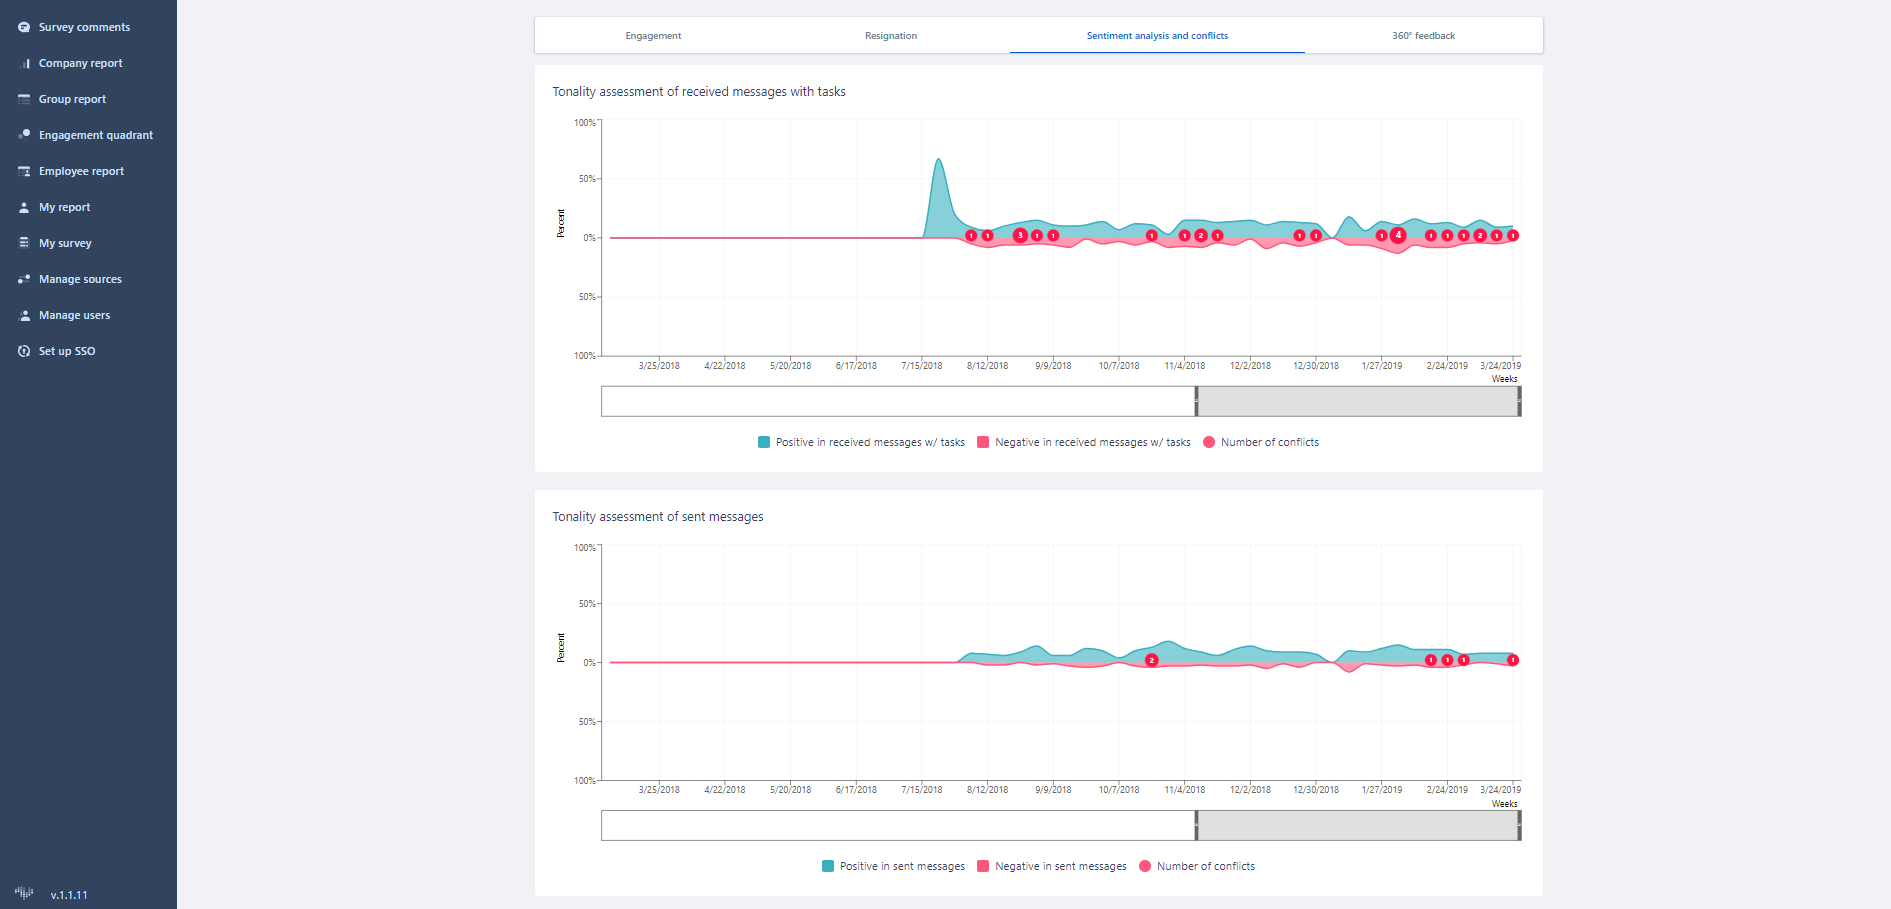Screen dimensions: 1891x909
Task: Click the conflict marker labeled 4
Action: click(1398, 236)
